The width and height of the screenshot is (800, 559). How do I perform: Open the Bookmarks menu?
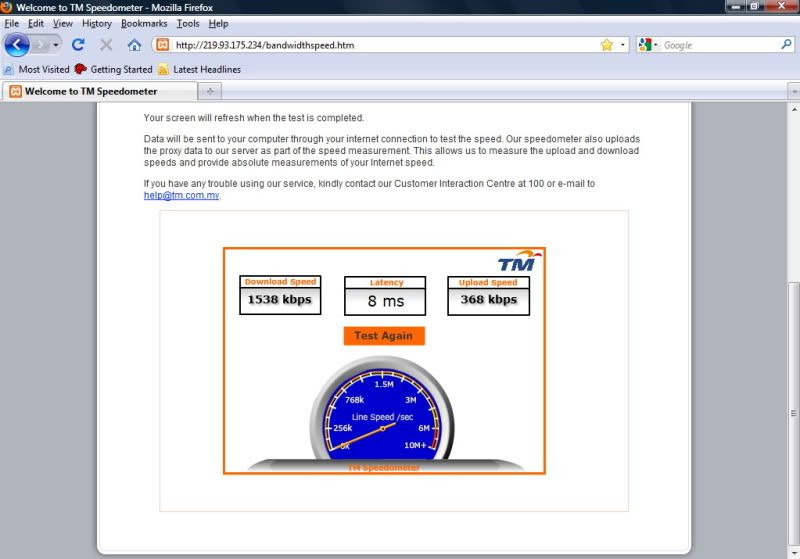tap(144, 23)
